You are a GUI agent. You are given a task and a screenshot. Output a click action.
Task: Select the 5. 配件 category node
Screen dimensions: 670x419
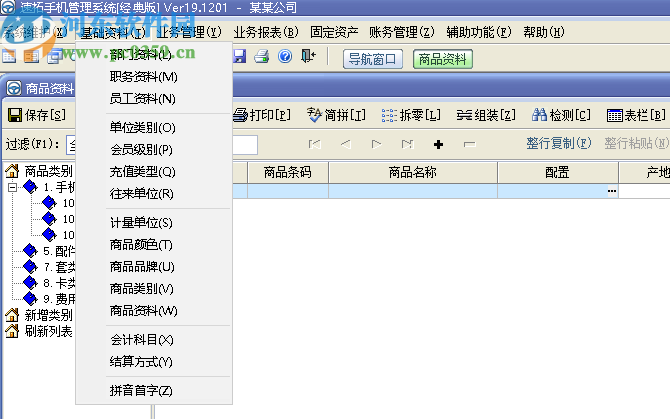pos(50,251)
